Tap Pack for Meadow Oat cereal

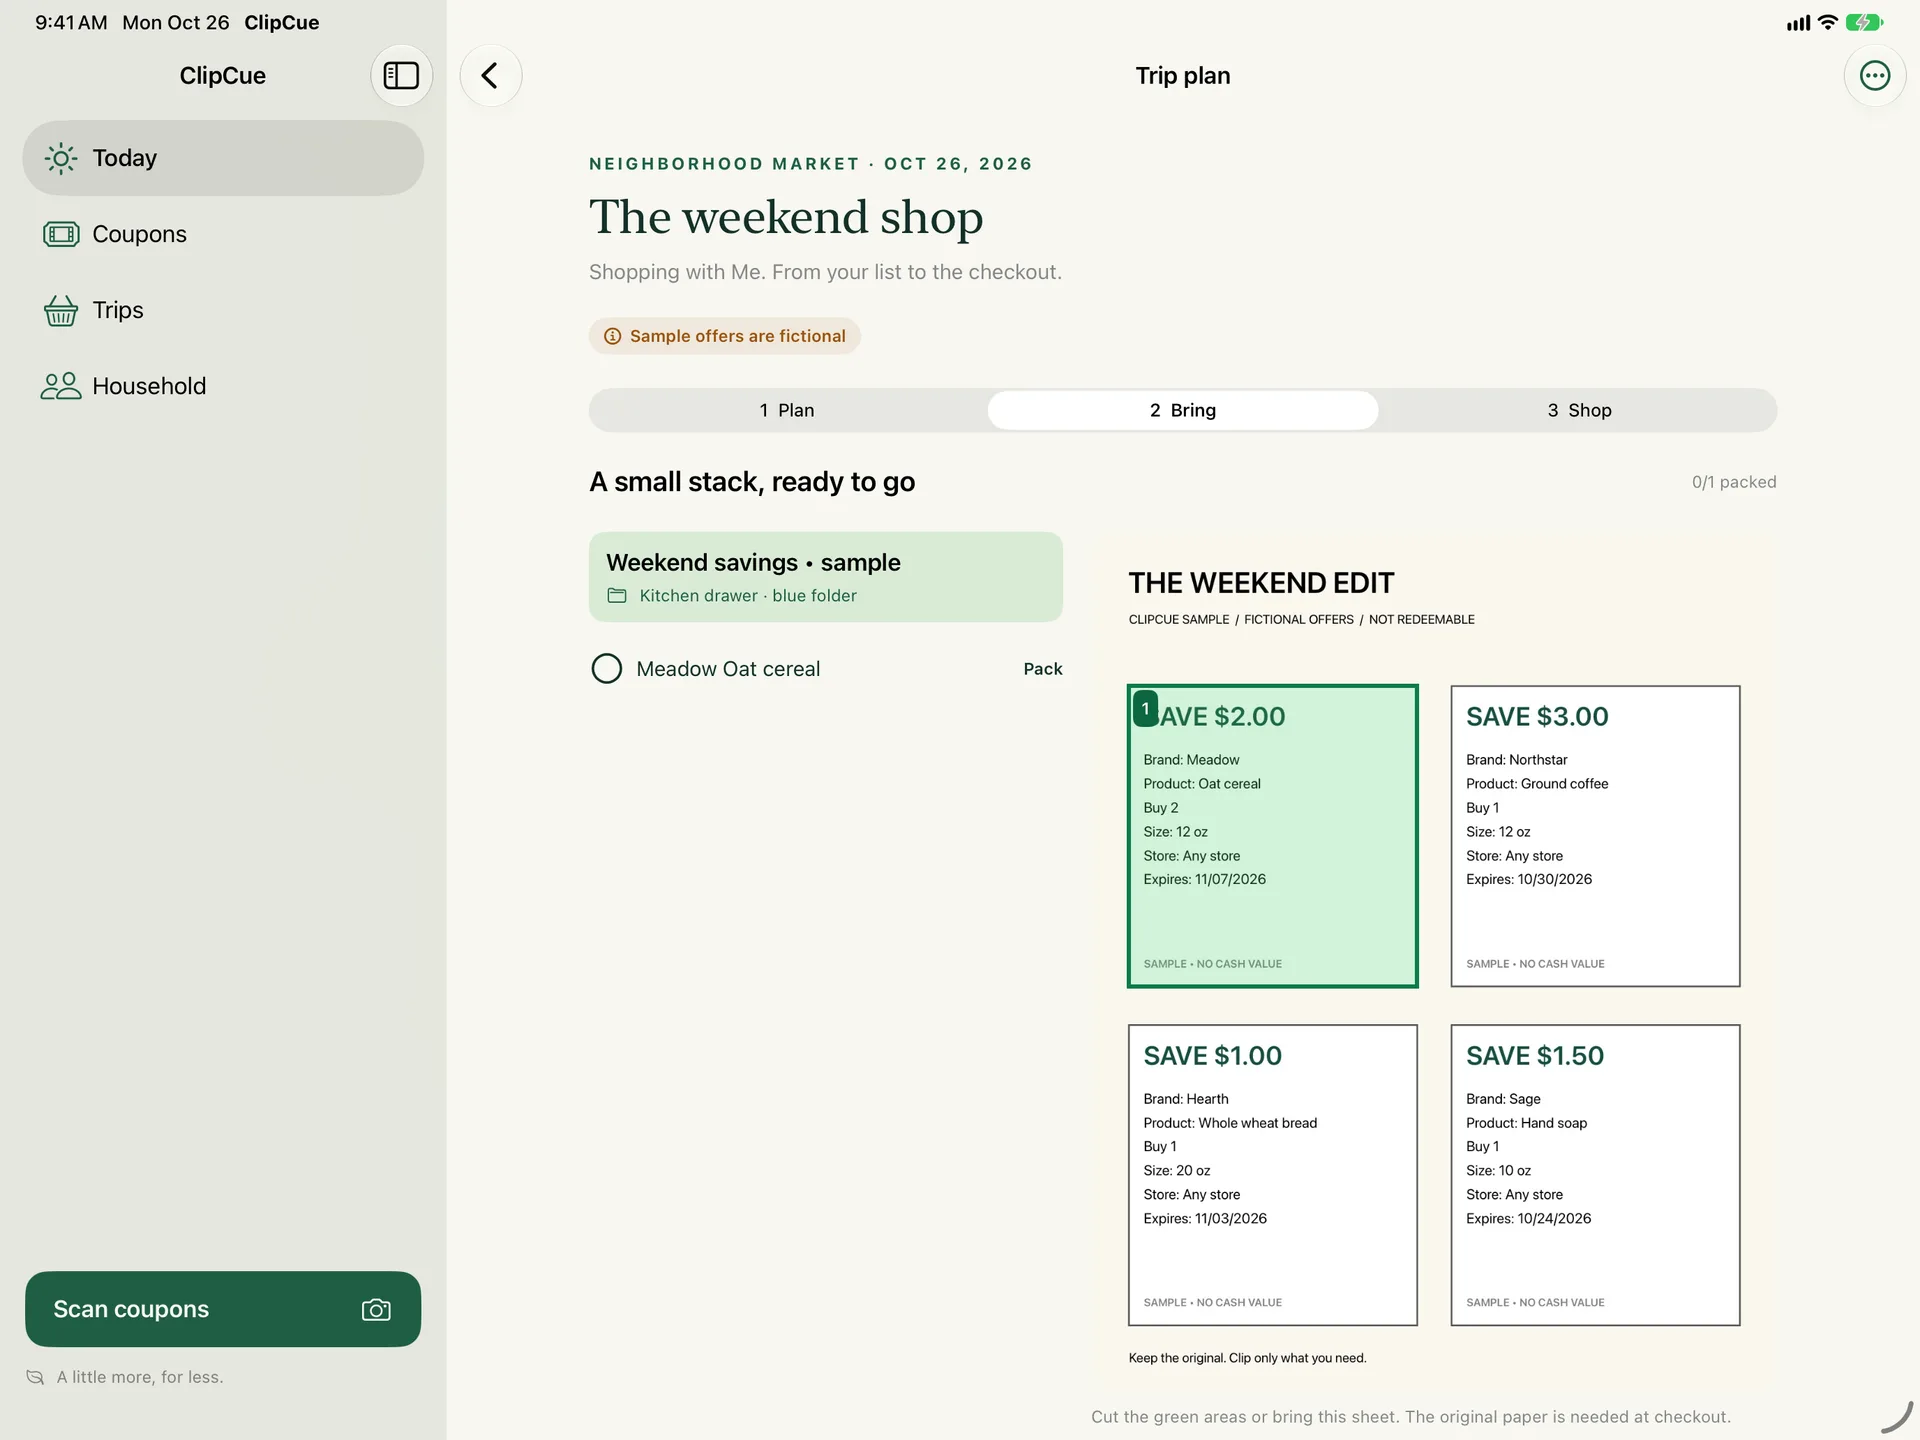pos(1042,668)
